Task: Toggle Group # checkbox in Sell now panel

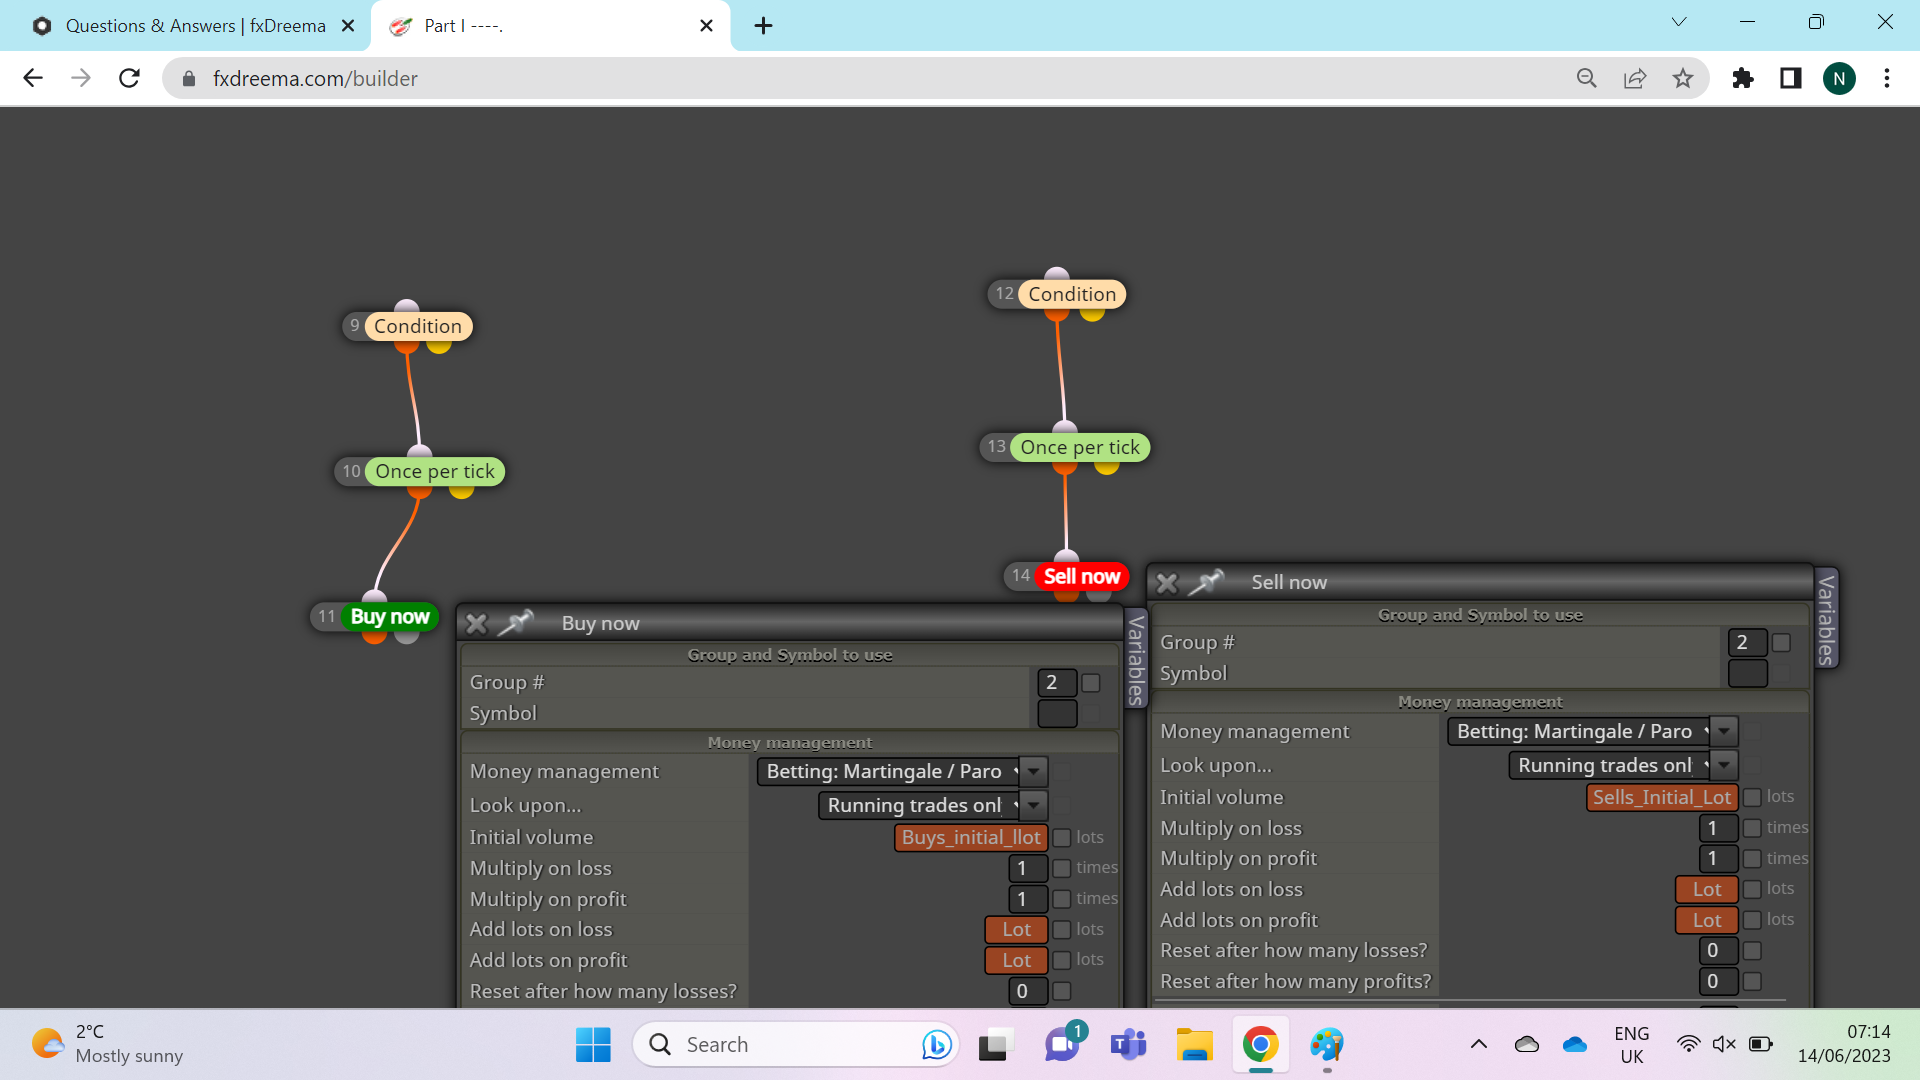Action: 1781,643
